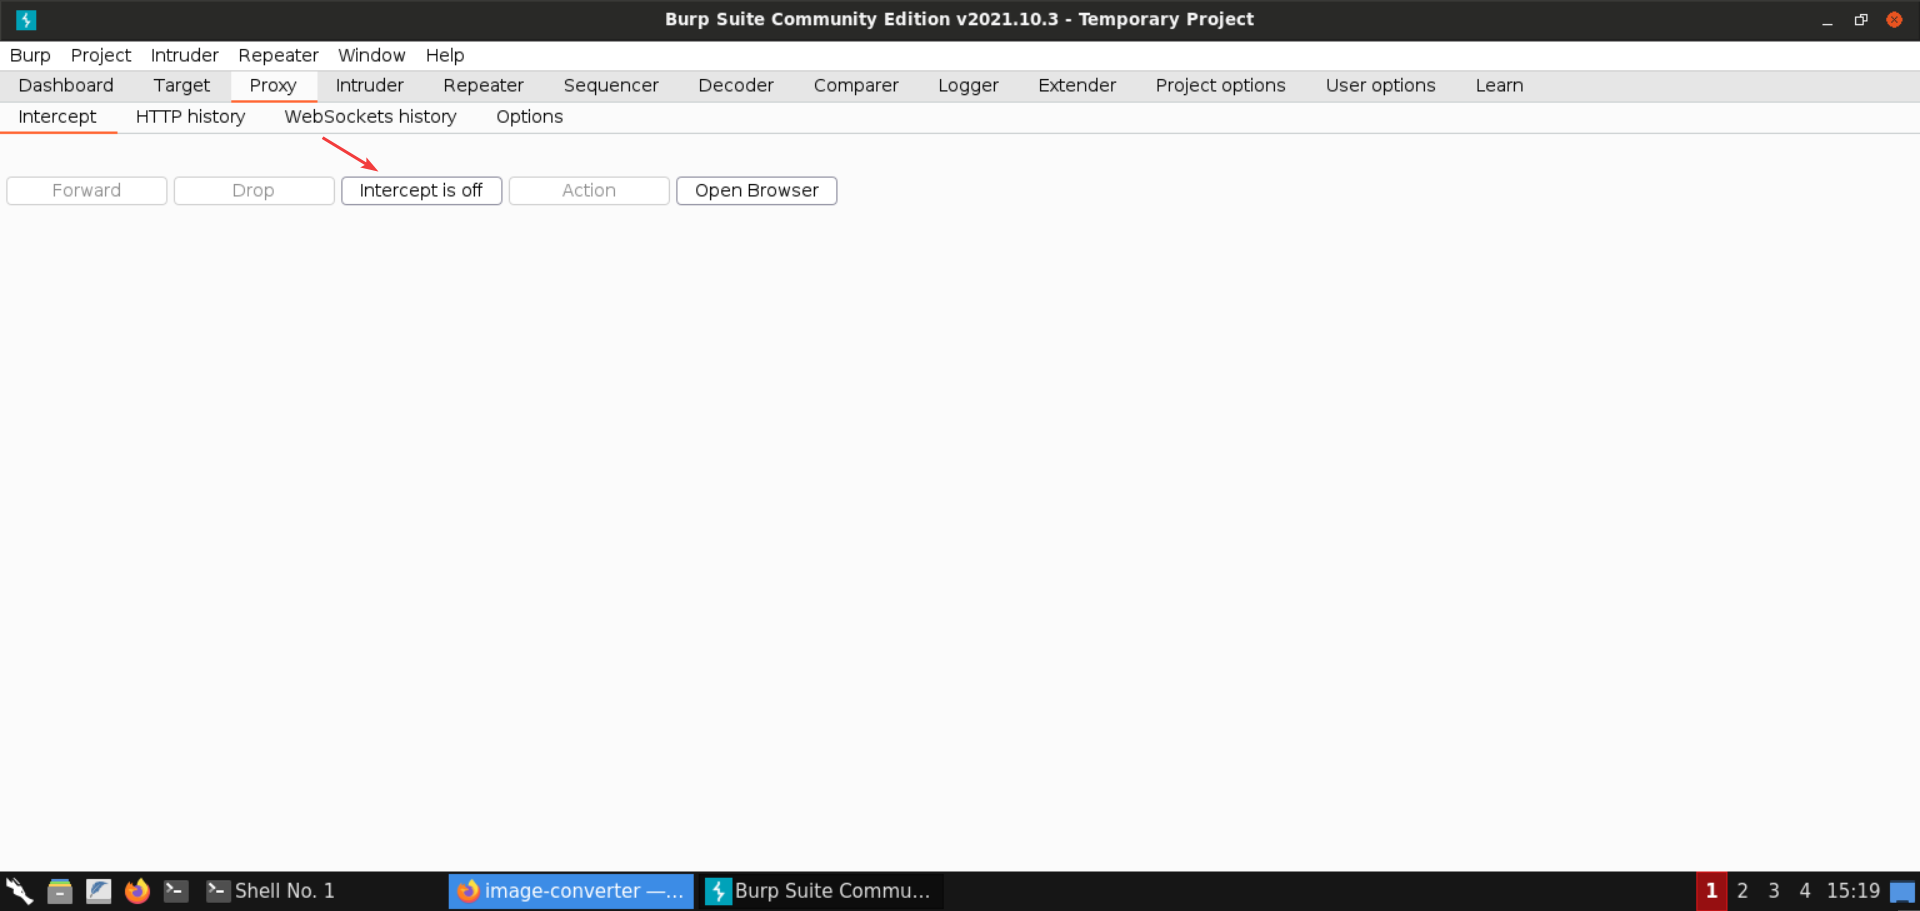Select the Burp Suite taskbar entry
The image size is (1920, 911).
pyautogui.click(x=820, y=891)
